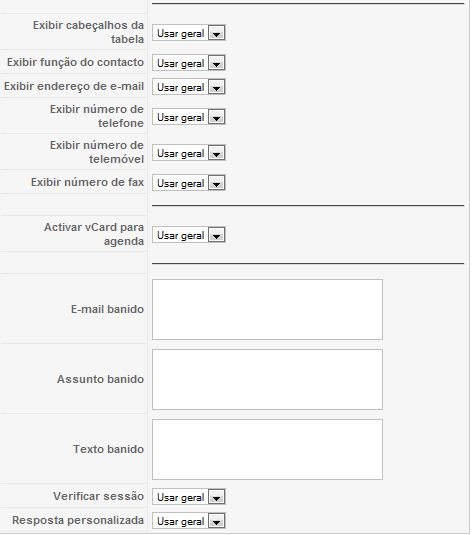The height and width of the screenshot is (535, 472).
Task: Click inside the 'Assunto banido' text area
Action: click(267, 379)
